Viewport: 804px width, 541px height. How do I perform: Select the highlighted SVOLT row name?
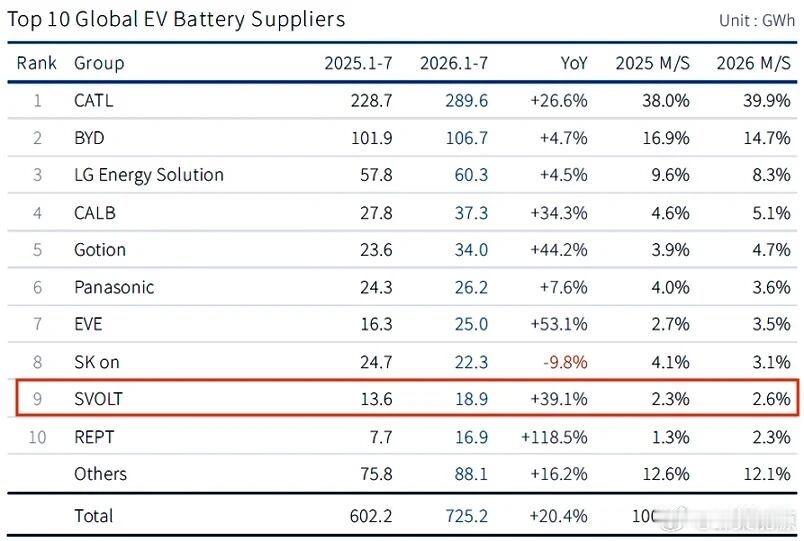pos(98,399)
